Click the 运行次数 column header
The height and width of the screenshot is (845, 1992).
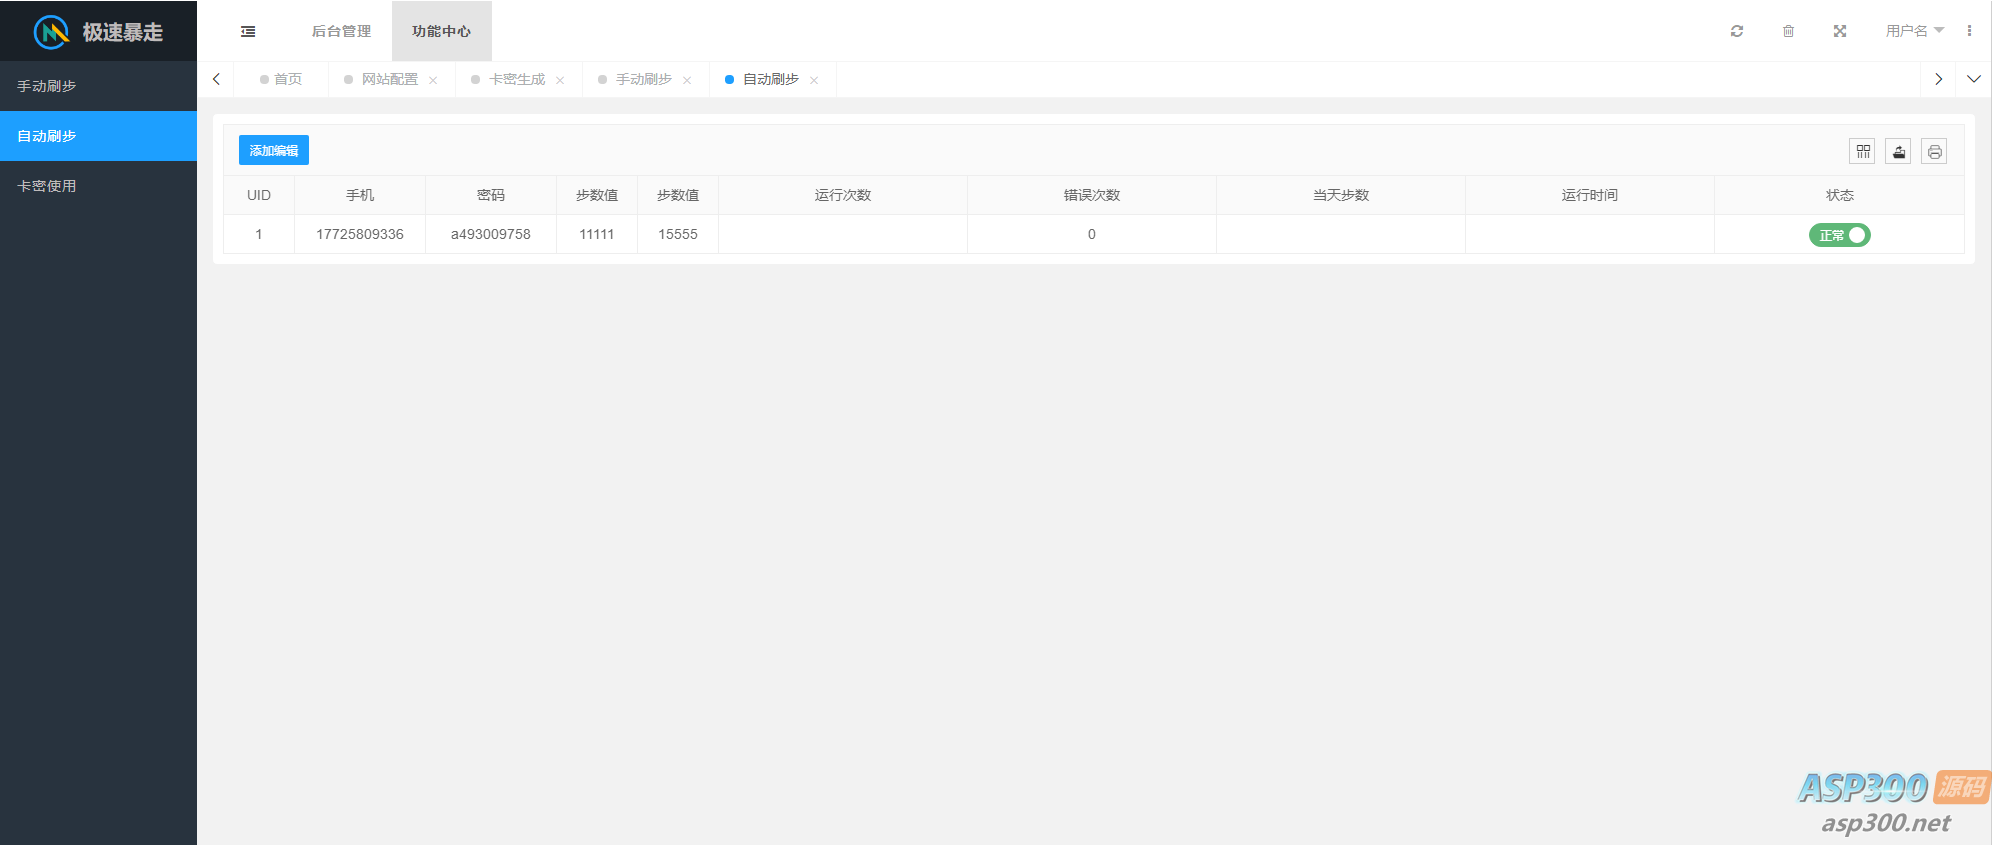[843, 195]
